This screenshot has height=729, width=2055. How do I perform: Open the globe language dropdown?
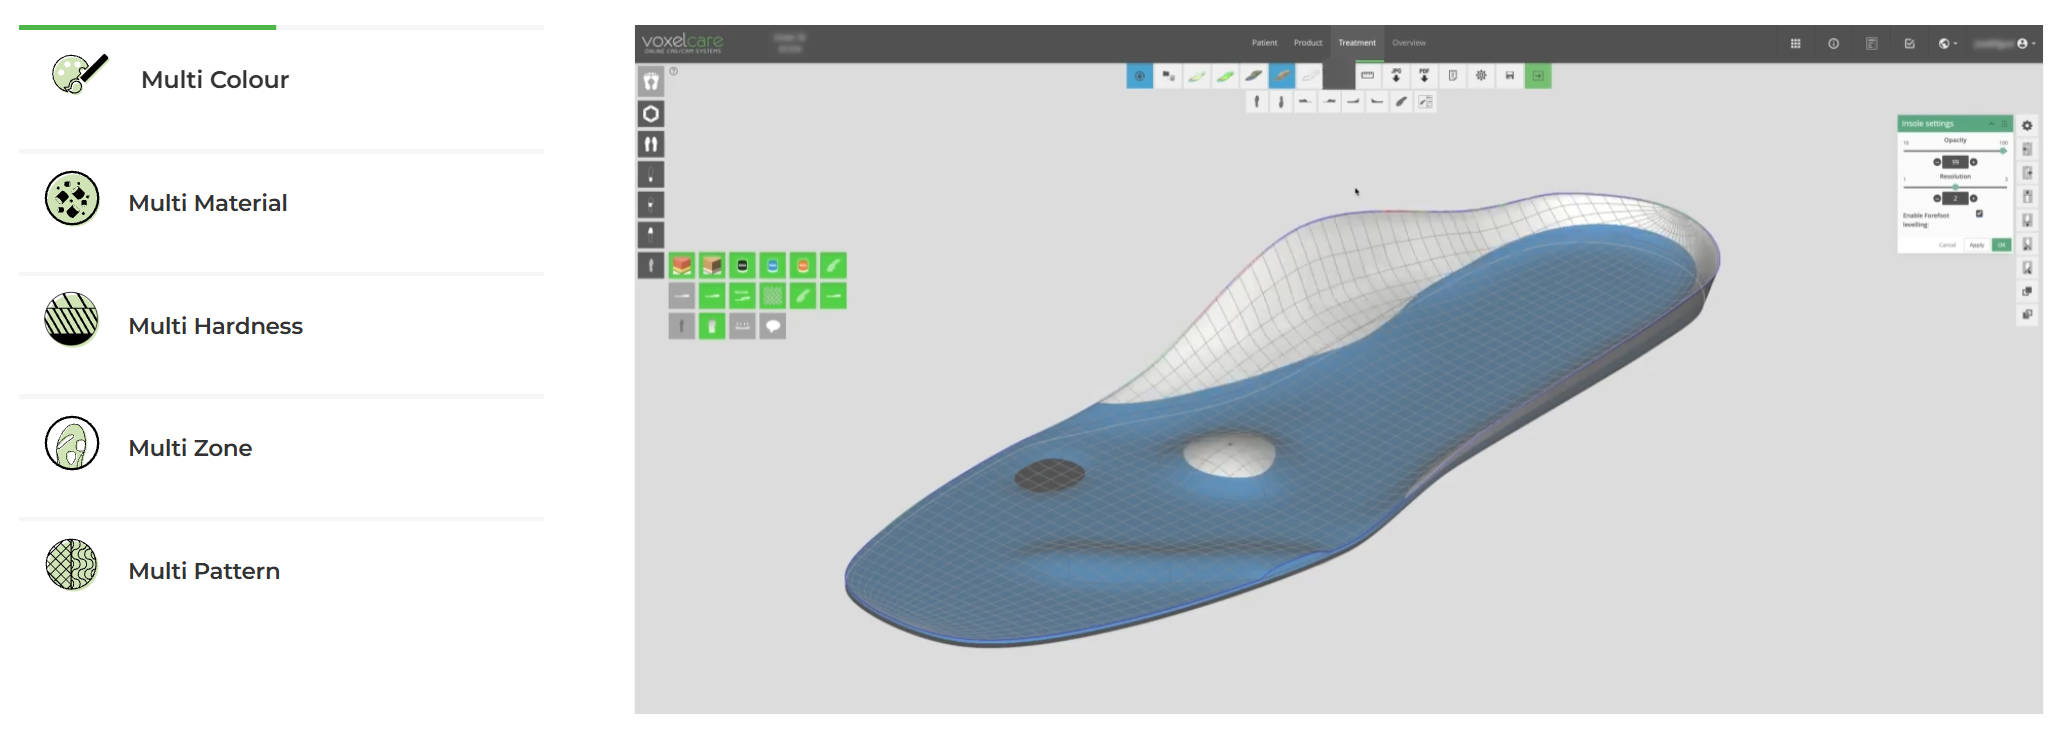(1947, 44)
